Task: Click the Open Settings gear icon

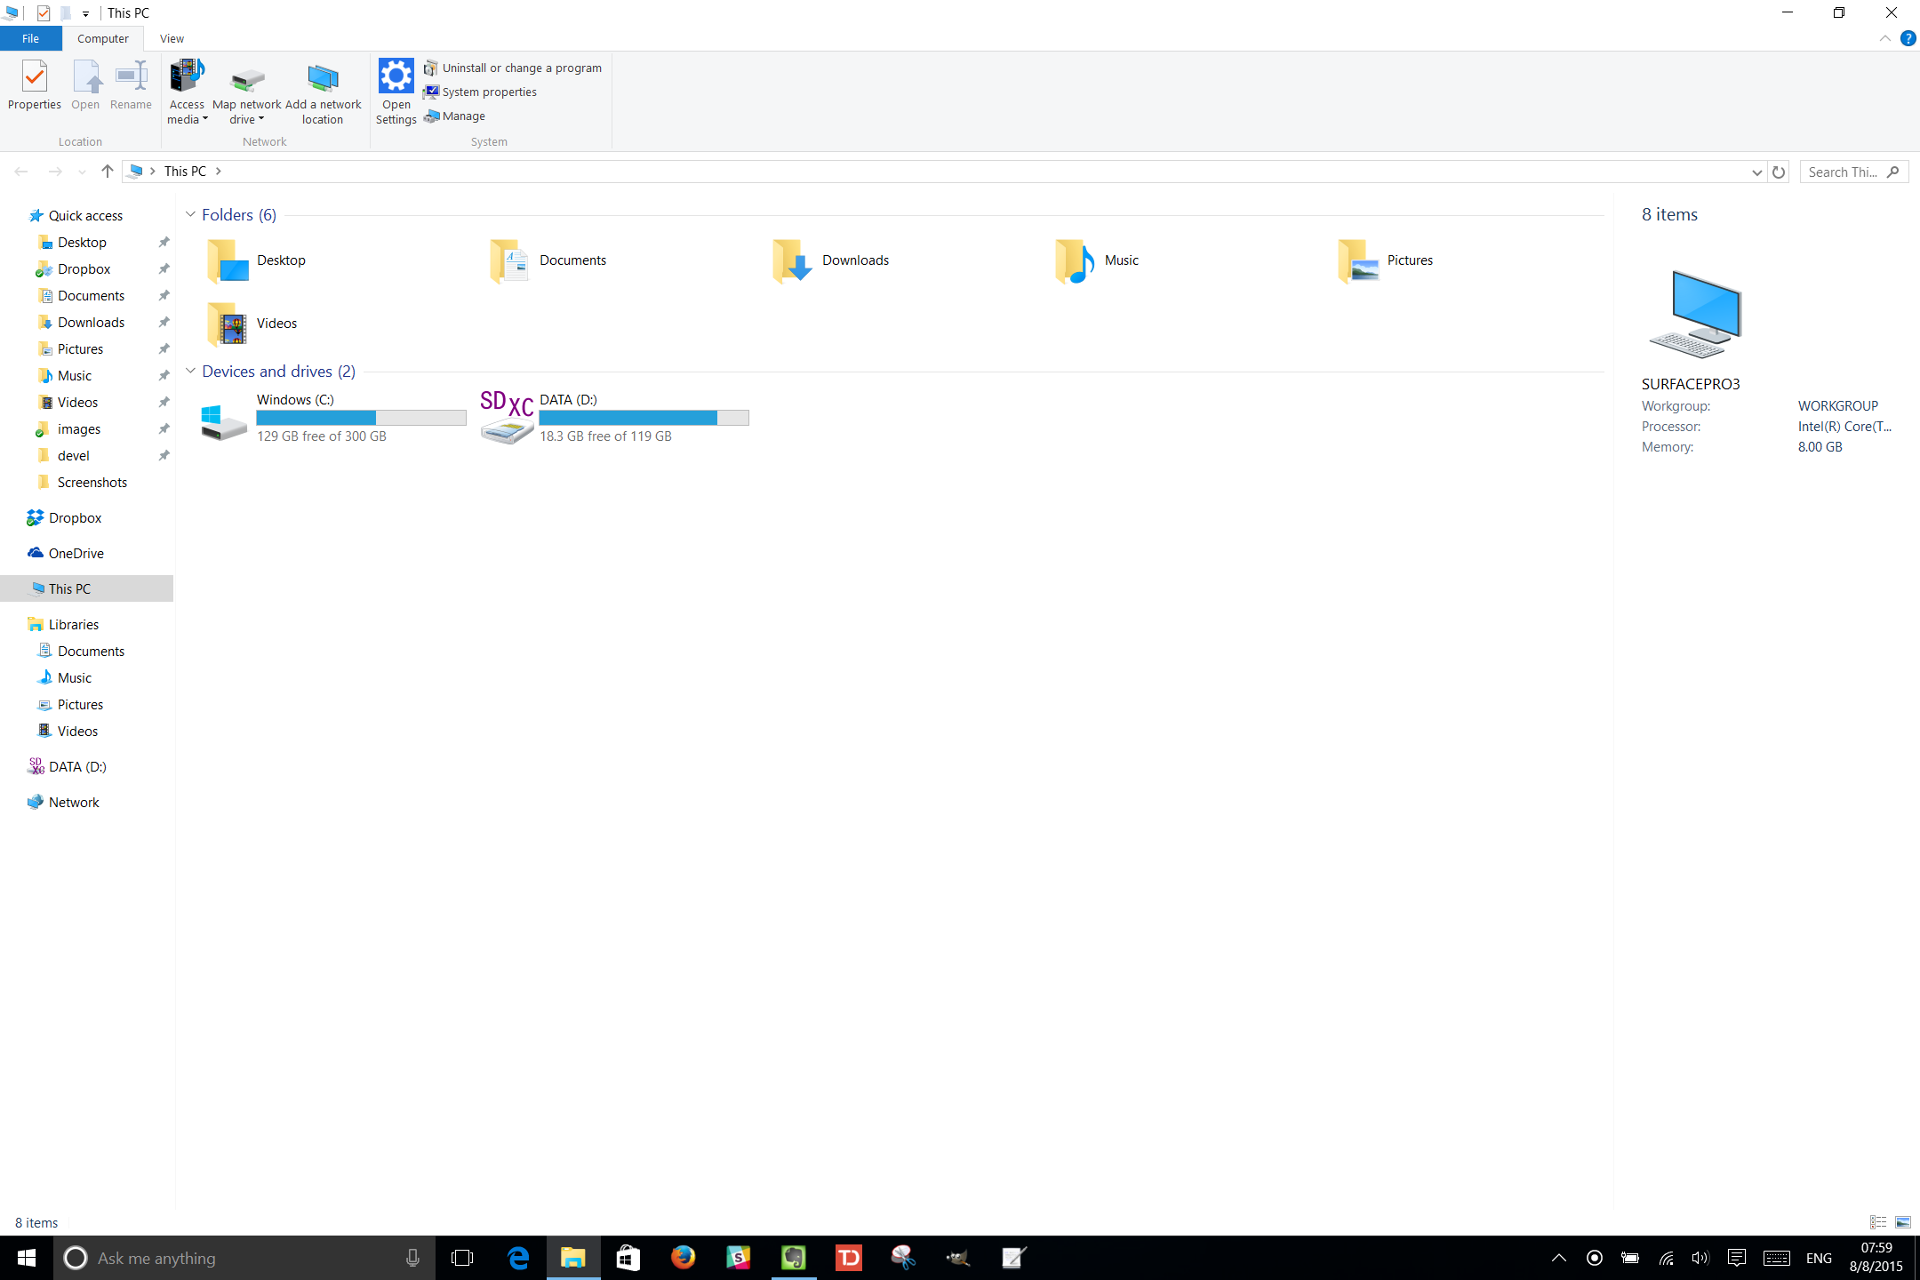Action: (396, 77)
